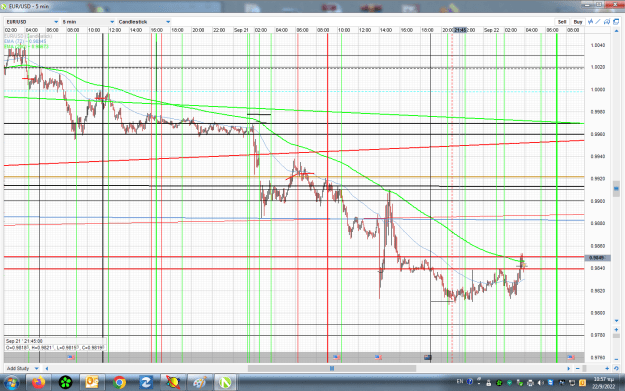Open the Windows Start button
625x391 pixels.
click(x=12, y=383)
